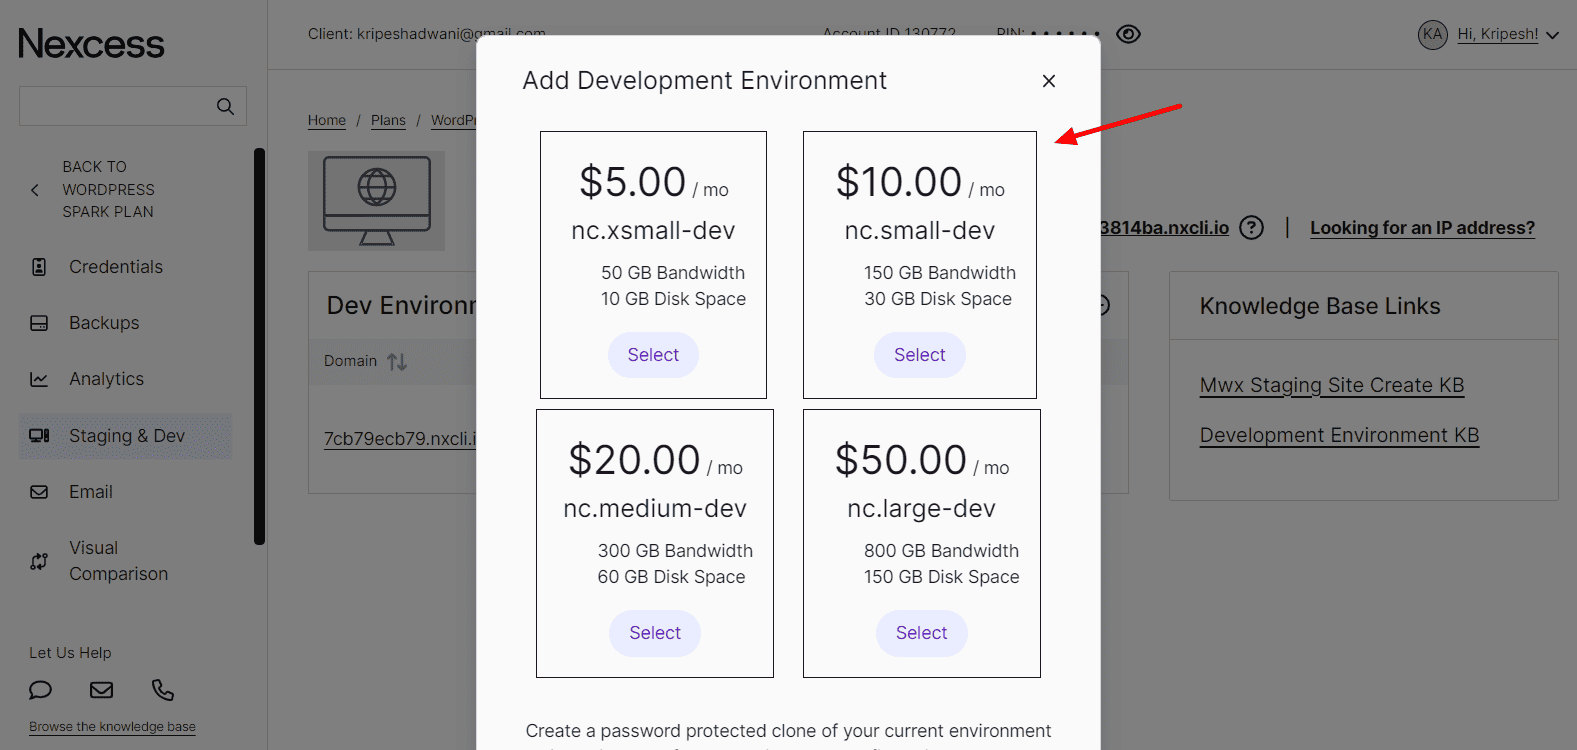Select the $5.00 nc.xsmall-dev plan
This screenshot has width=1577, height=750.
[x=653, y=355]
